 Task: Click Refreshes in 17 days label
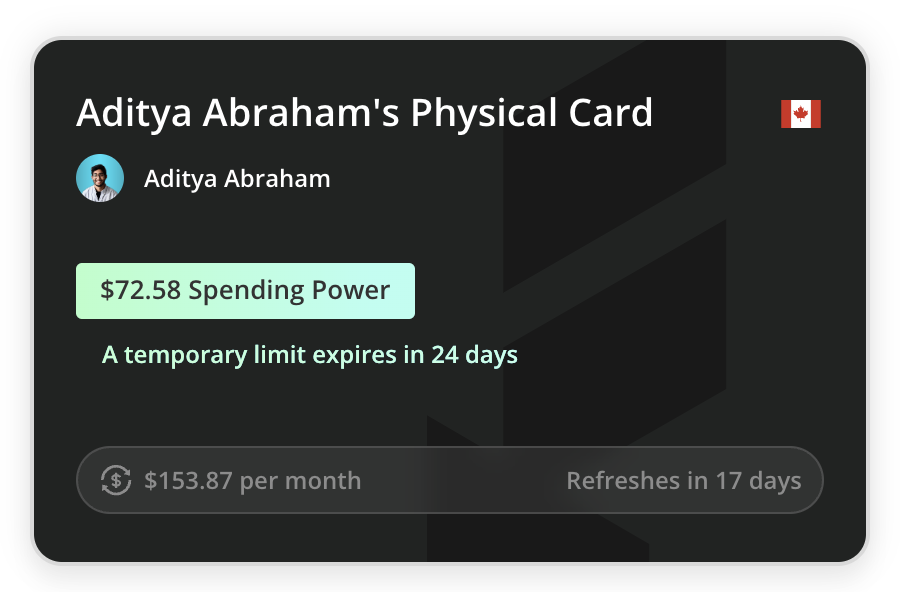point(684,480)
